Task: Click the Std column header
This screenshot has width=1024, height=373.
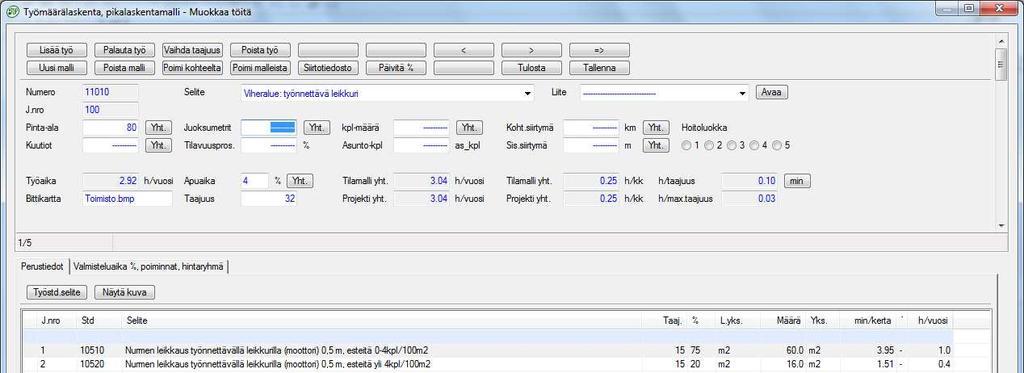Action: tap(98, 321)
